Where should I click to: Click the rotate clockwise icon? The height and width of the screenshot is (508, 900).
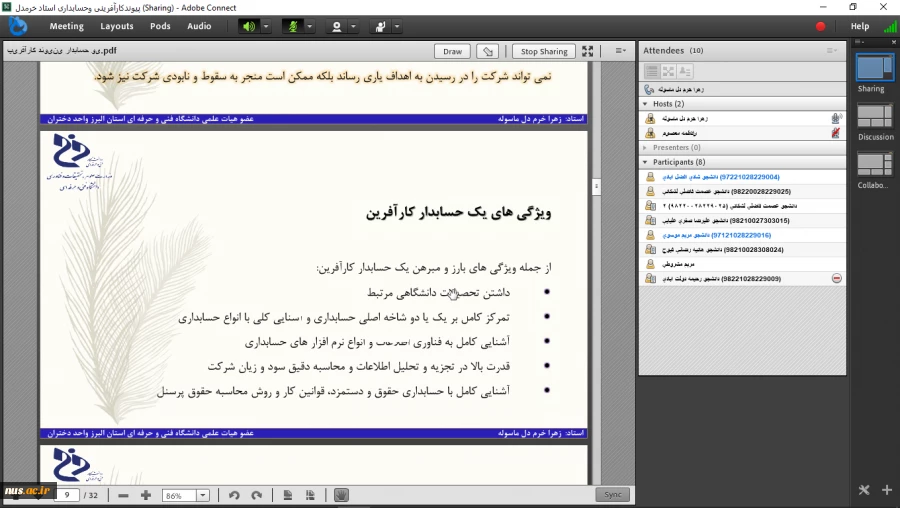tap(257, 495)
